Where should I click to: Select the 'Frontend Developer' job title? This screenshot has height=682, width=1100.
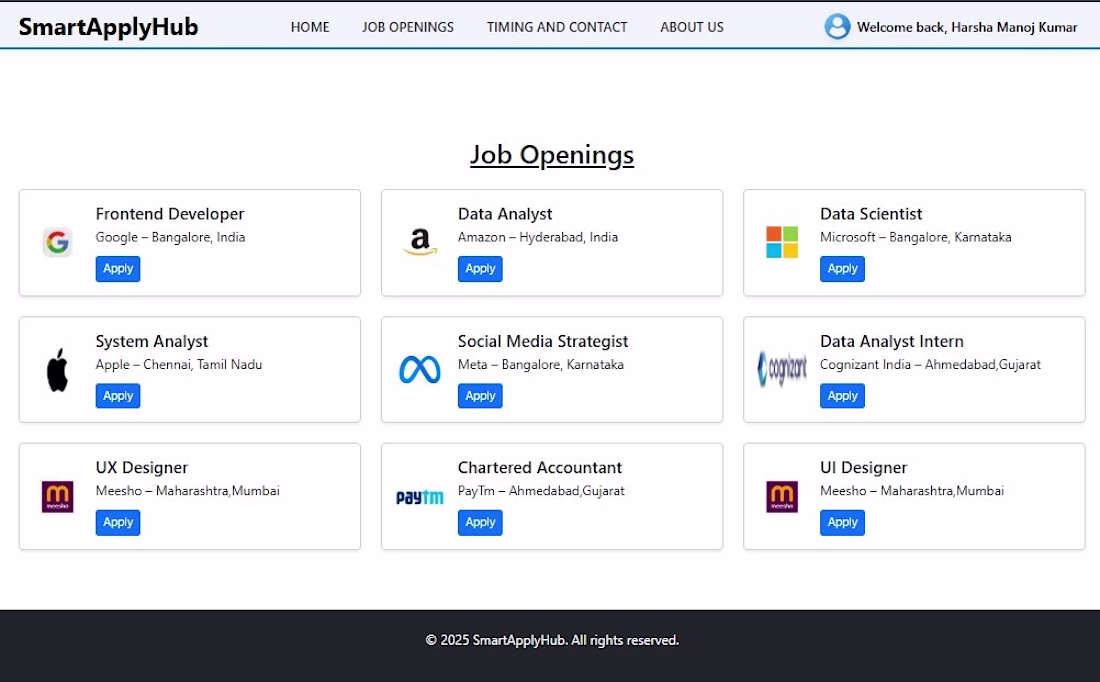point(170,214)
